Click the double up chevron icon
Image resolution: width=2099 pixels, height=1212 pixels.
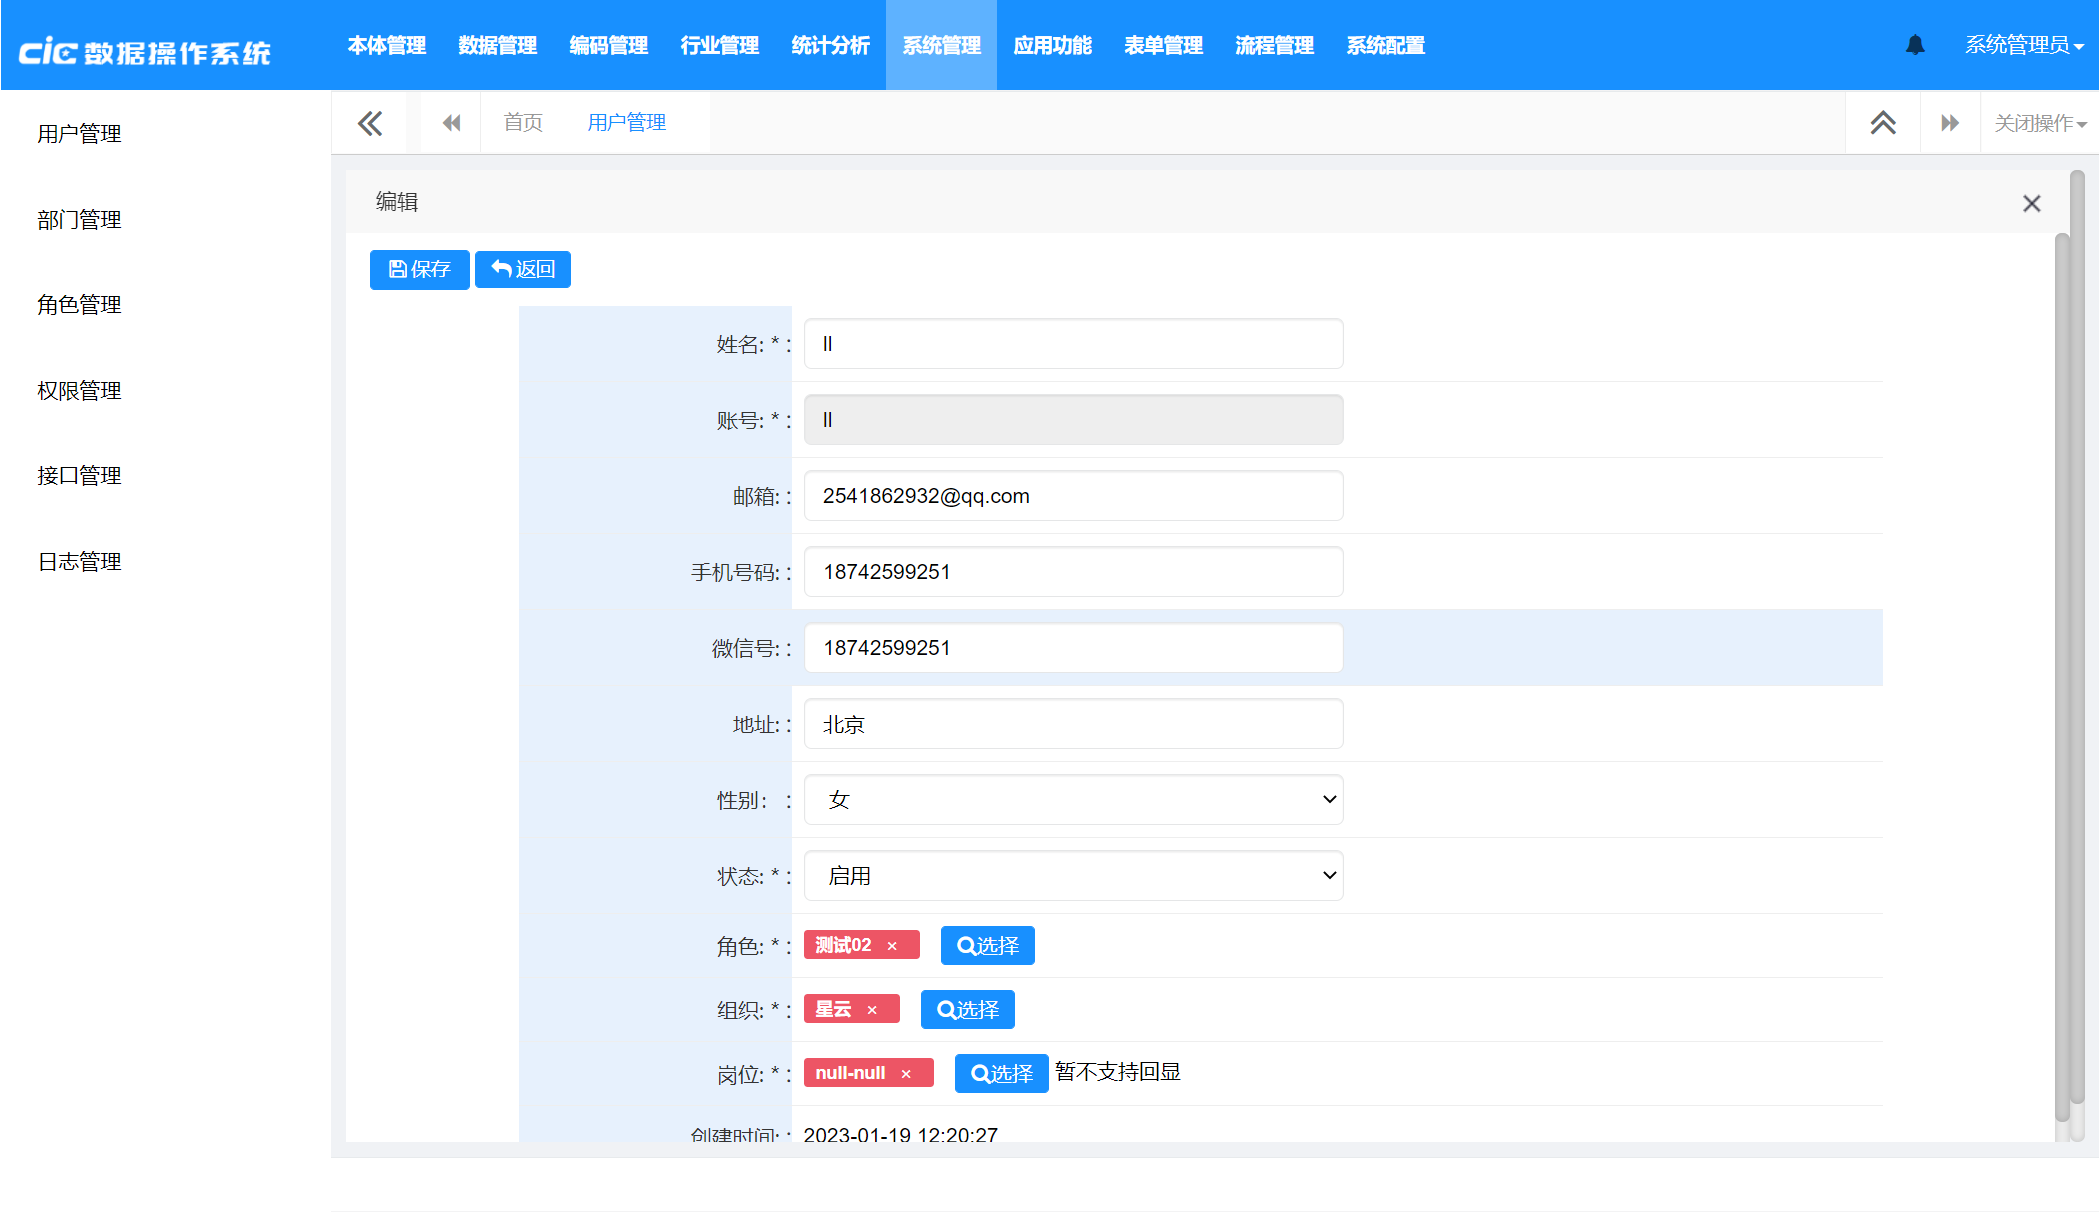pyautogui.click(x=1883, y=123)
